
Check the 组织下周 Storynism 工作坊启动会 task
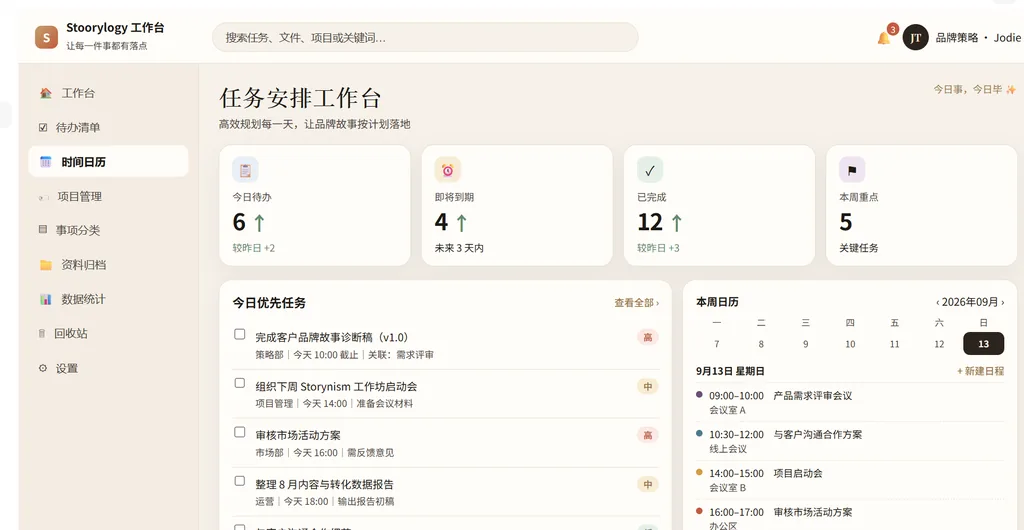240,383
